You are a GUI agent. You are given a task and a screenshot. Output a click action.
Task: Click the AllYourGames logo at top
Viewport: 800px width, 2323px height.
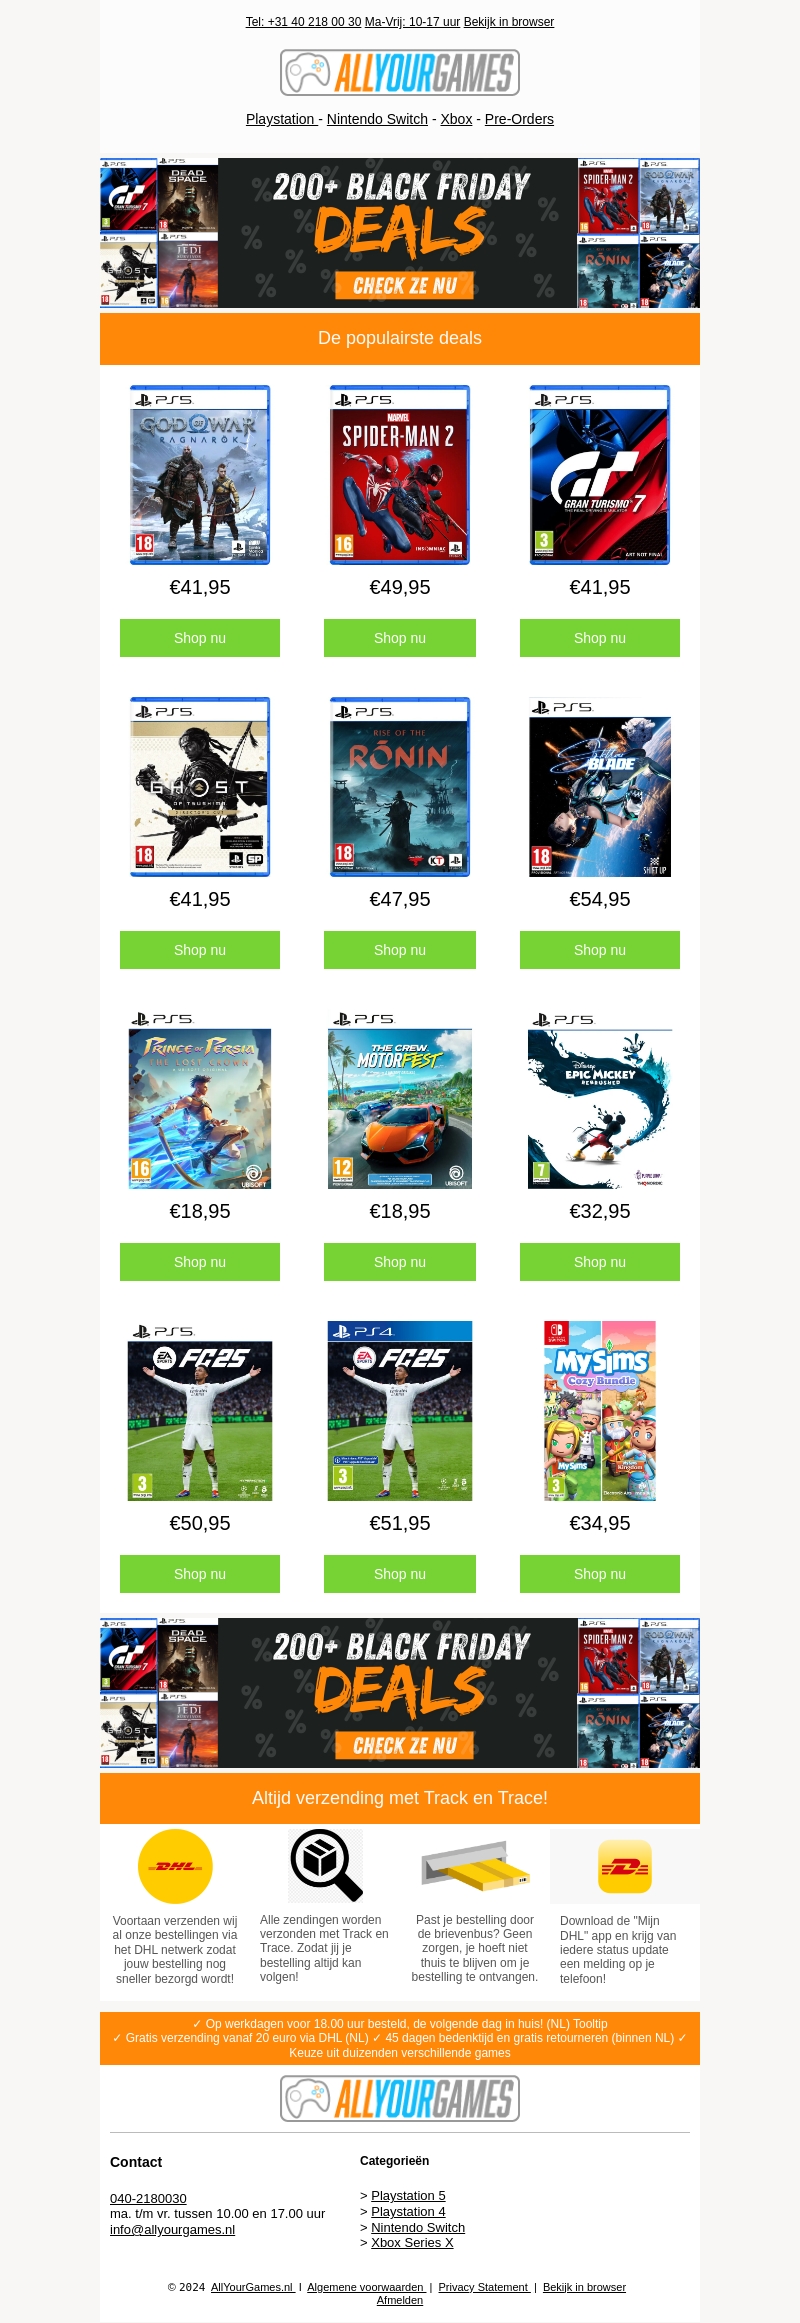pos(400,72)
